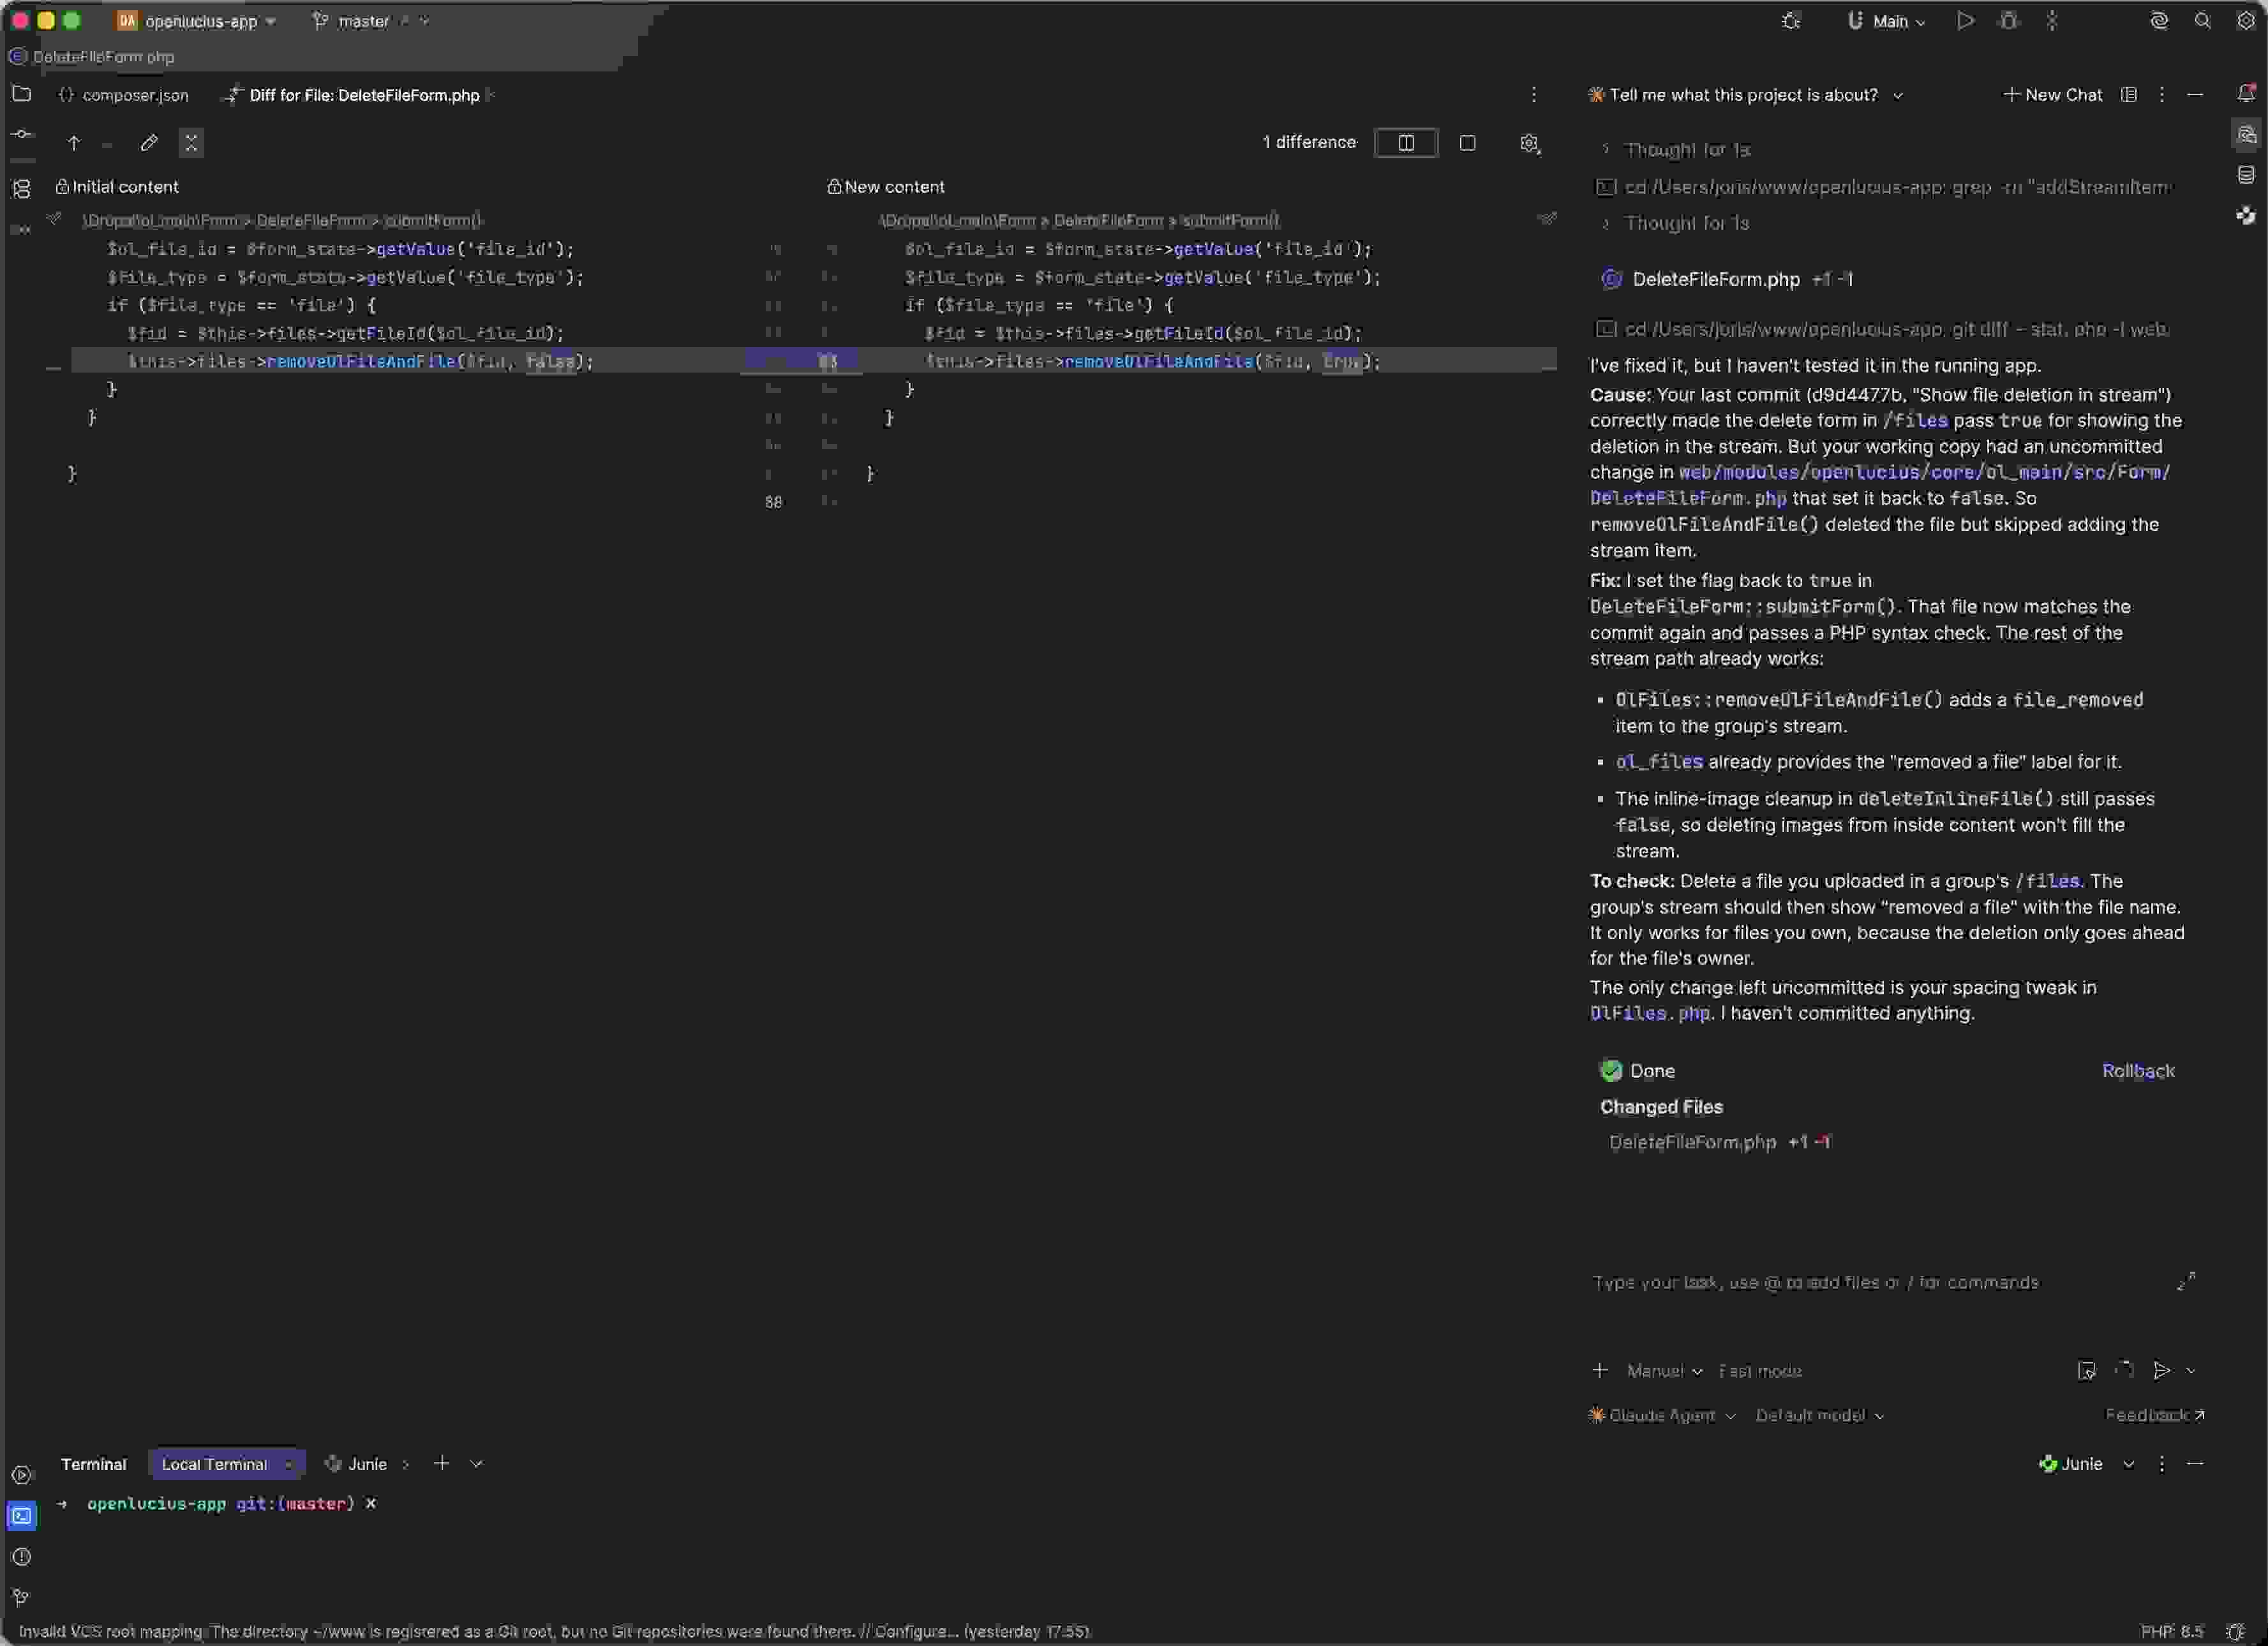Open send options arrow next to send
Screen dimensions: 2268x1646
2190,1370
